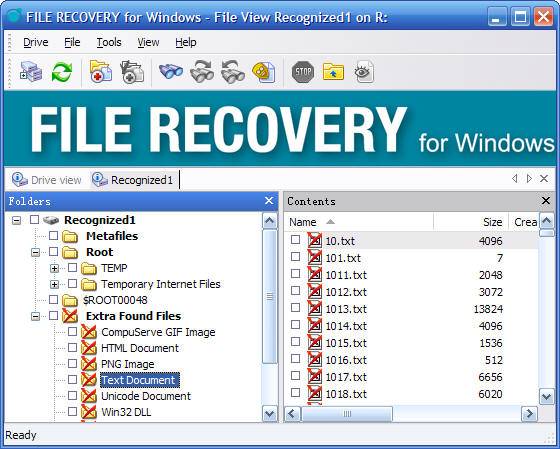
Task: Sort by Name column header
Action: (359, 222)
